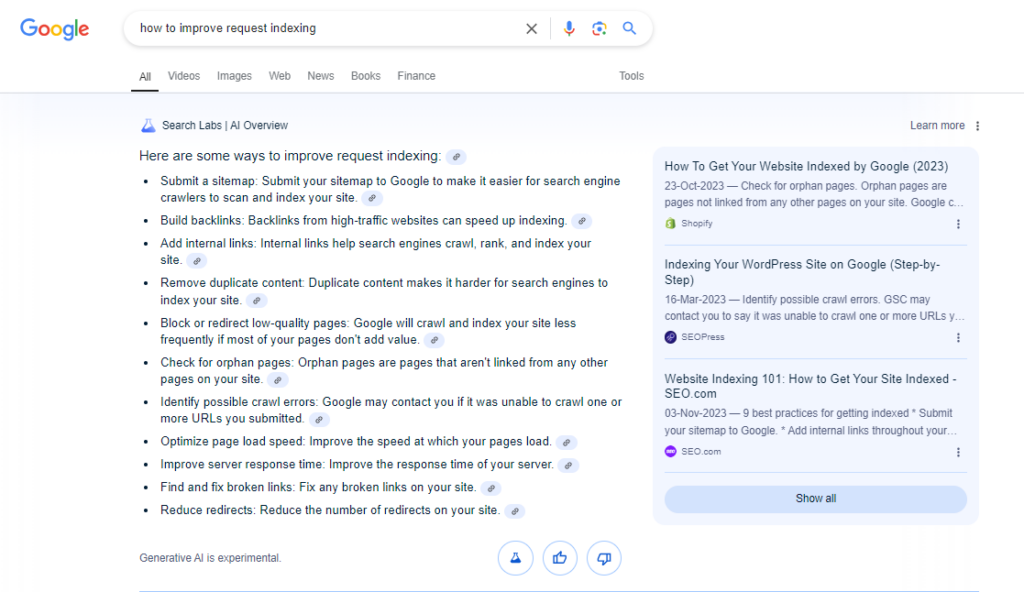Viewport: 1024px width, 592px height.
Task: Switch to the News tab
Action: (321, 76)
